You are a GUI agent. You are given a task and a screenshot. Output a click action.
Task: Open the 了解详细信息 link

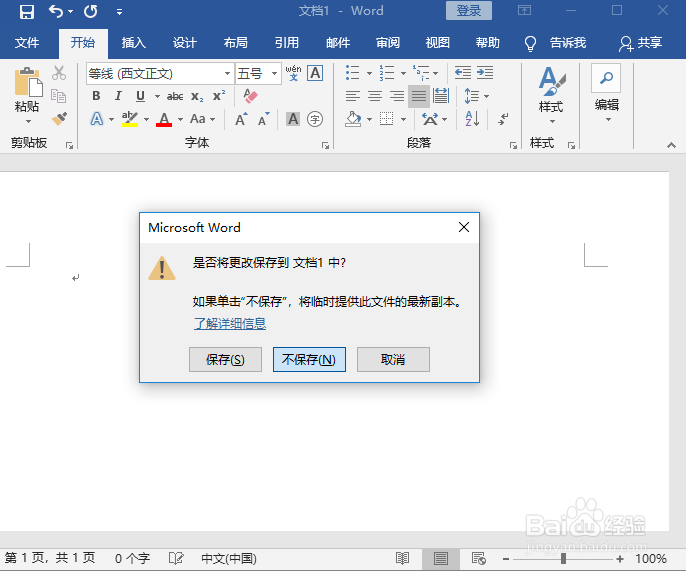pos(230,324)
